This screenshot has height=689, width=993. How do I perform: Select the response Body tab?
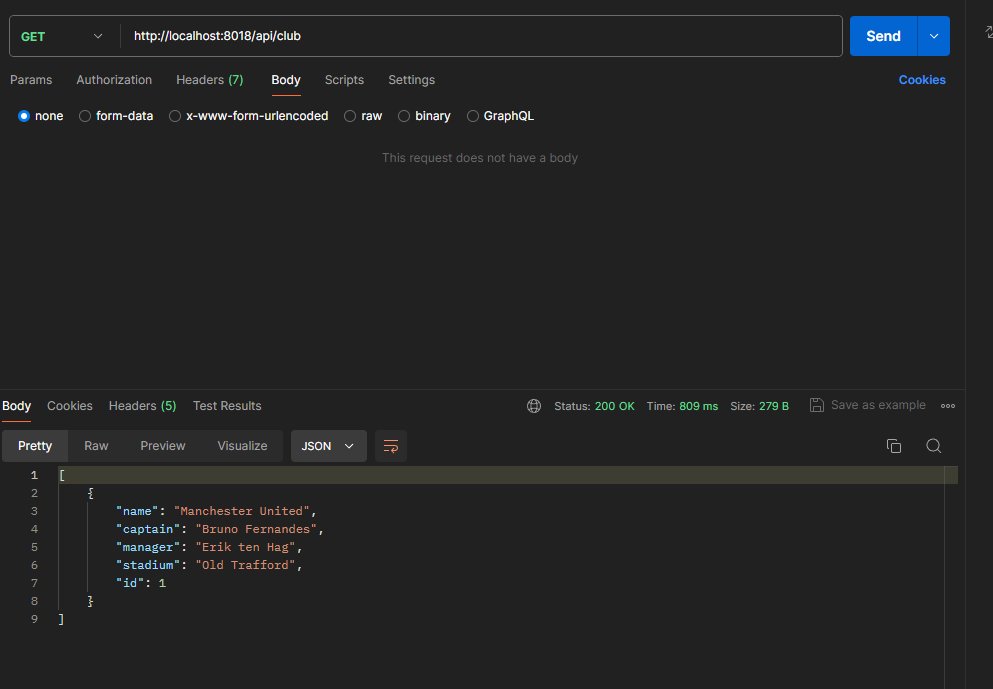point(16,406)
